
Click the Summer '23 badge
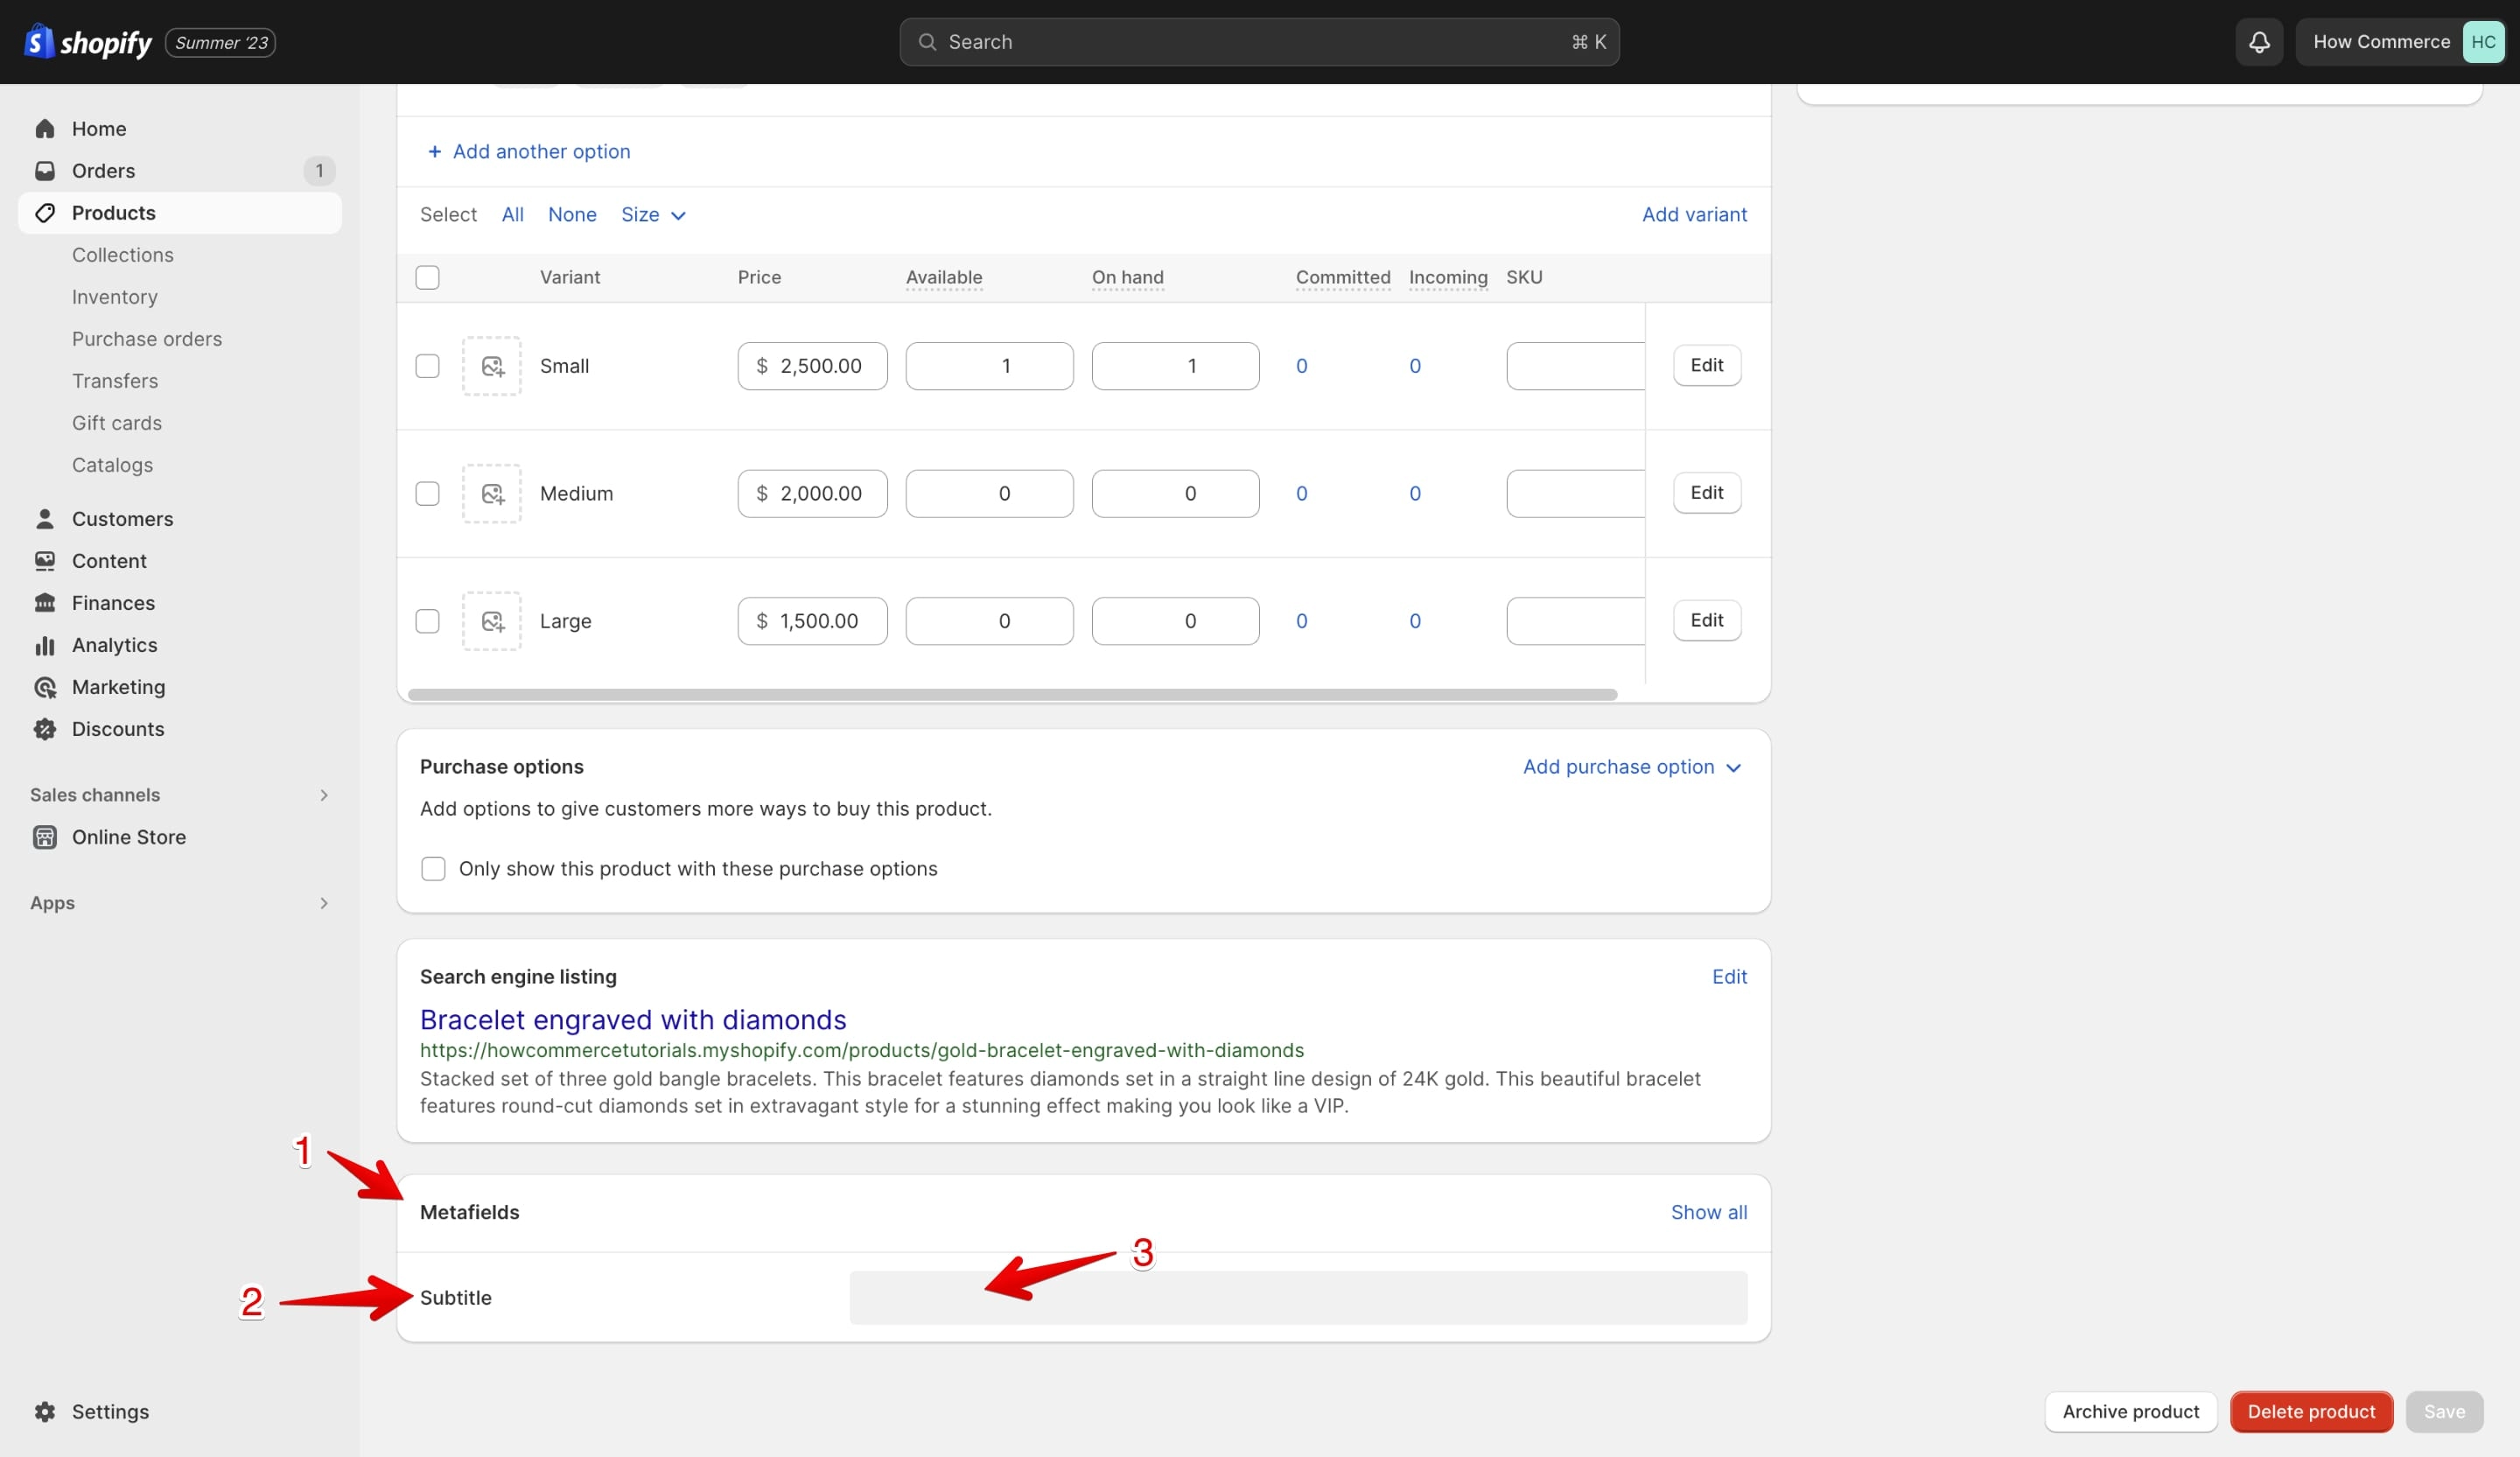click(x=220, y=42)
